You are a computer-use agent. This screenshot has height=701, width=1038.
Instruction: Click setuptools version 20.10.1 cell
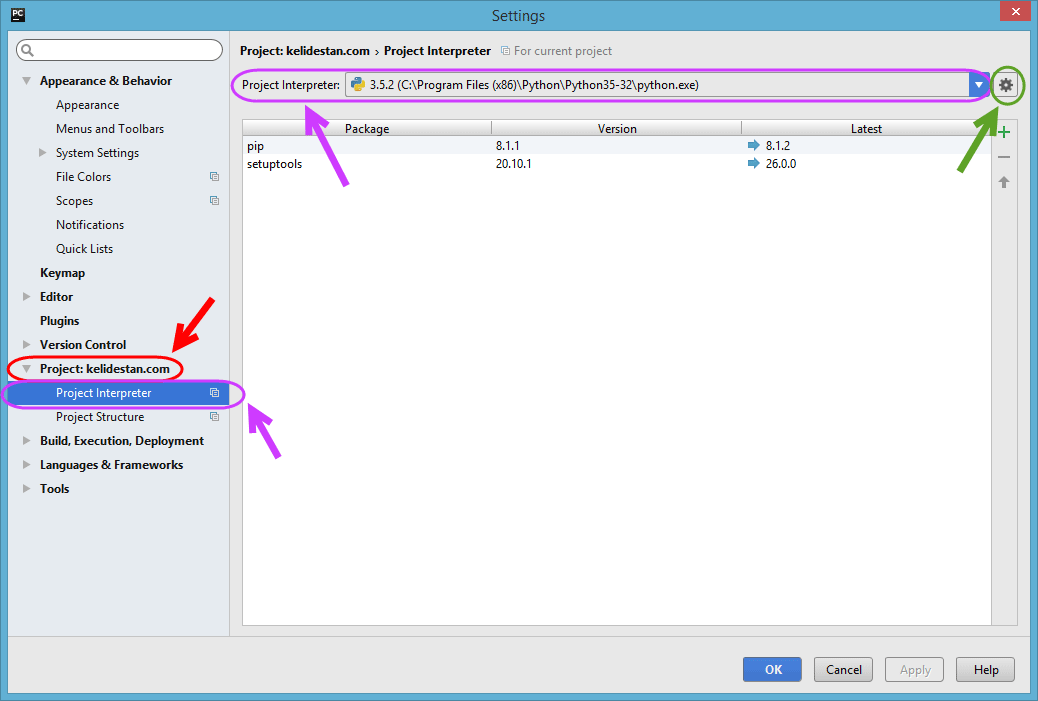[514, 164]
